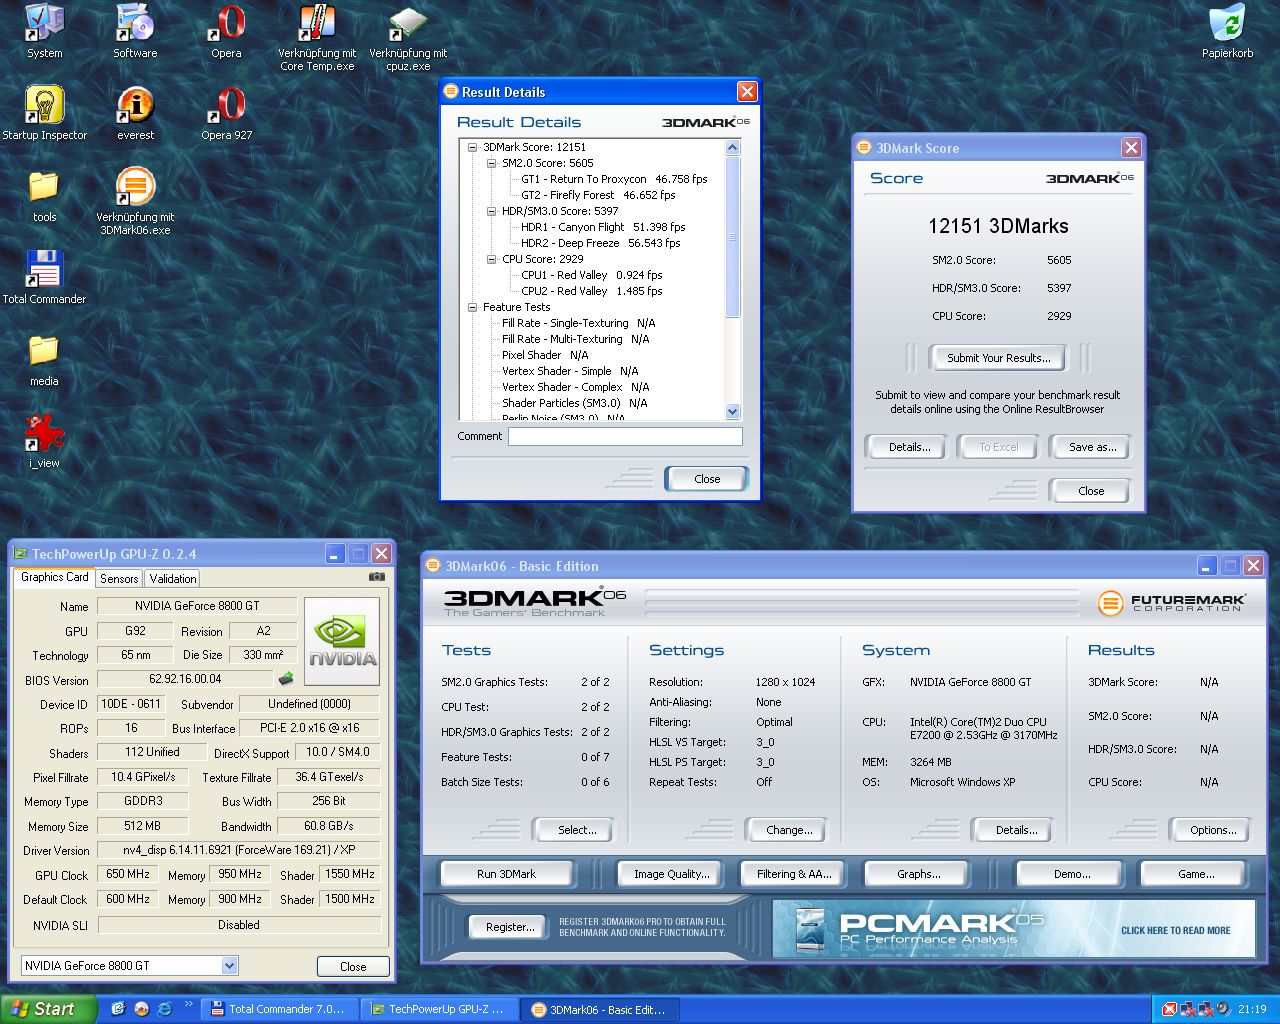Image resolution: width=1280 pixels, height=1024 pixels.
Task: Launch the 3DMark06.exe desktop shortcut
Action: (x=135, y=201)
